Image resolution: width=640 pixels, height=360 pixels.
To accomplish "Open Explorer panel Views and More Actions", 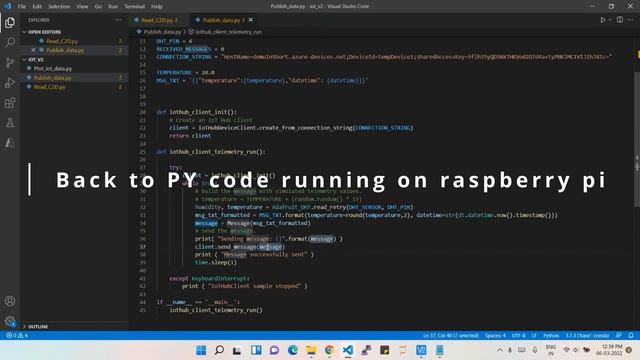I will 118,20.
